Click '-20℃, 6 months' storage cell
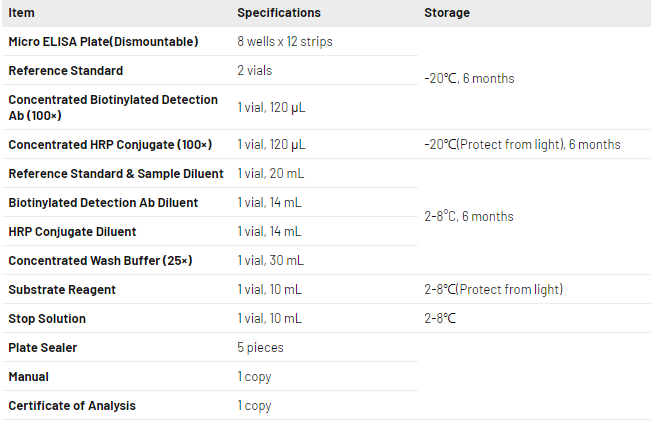This screenshot has height=428, width=651. click(469, 78)
